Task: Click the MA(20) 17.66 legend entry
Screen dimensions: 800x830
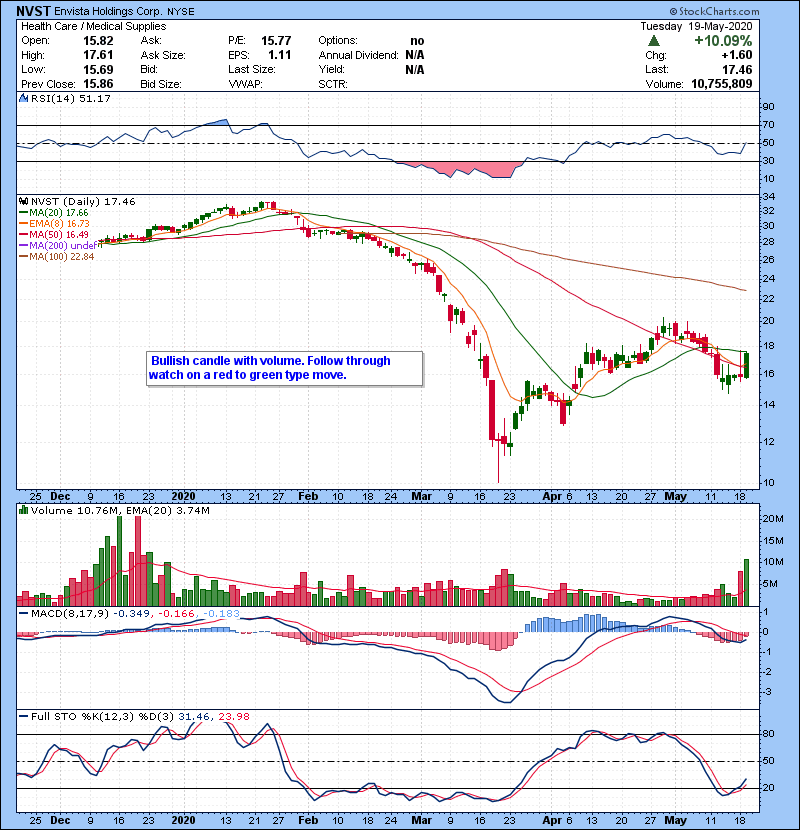Action: click(54, 212)
